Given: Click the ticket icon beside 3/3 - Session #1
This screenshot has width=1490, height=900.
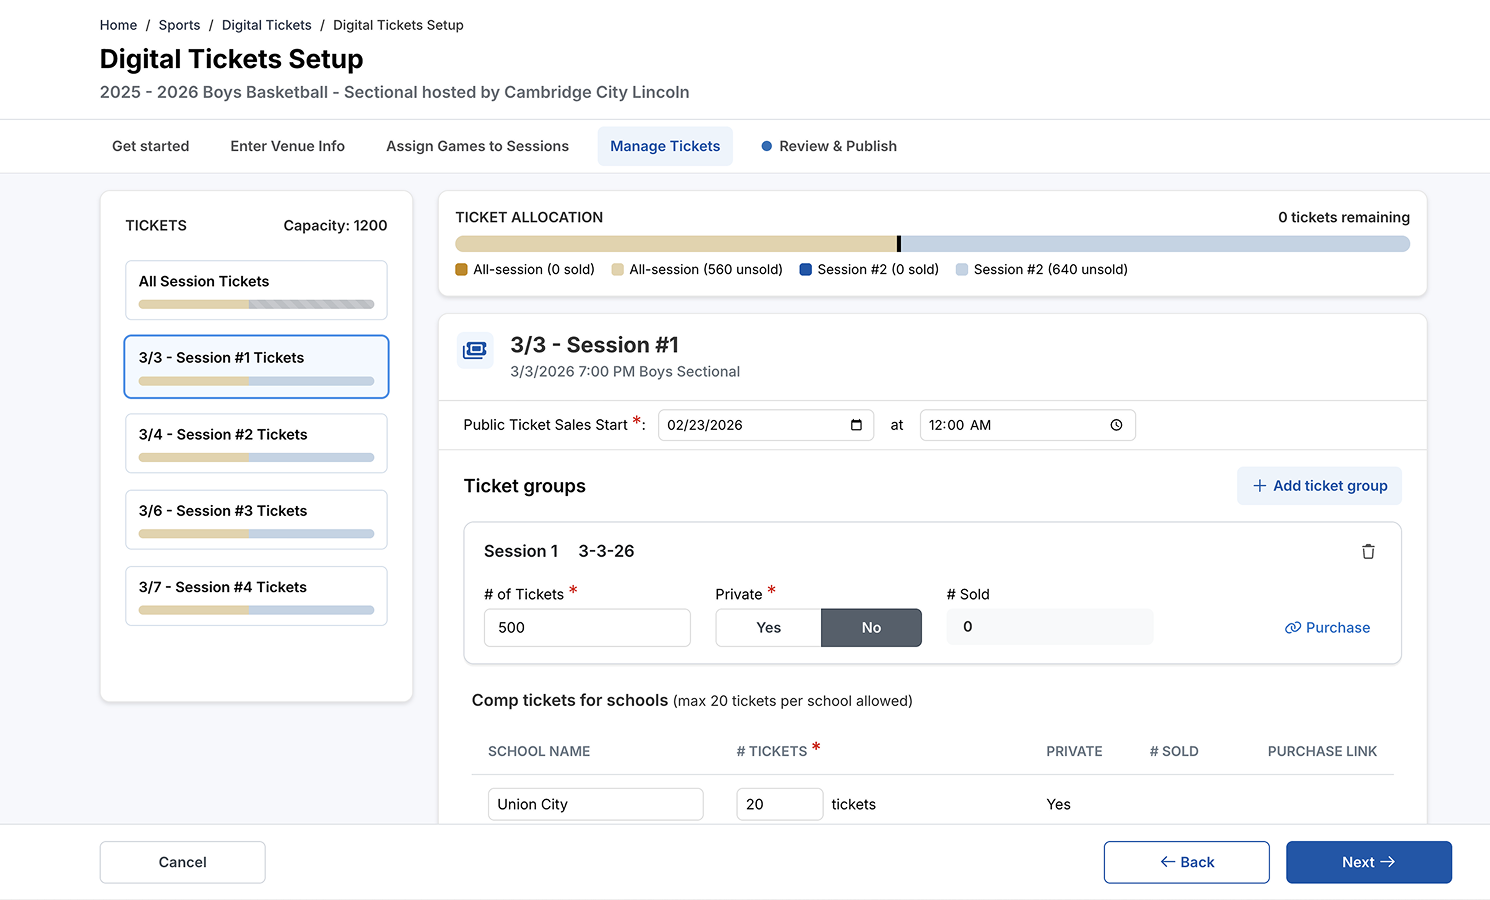Looking at the screenshot, I should tap(475, 350).
